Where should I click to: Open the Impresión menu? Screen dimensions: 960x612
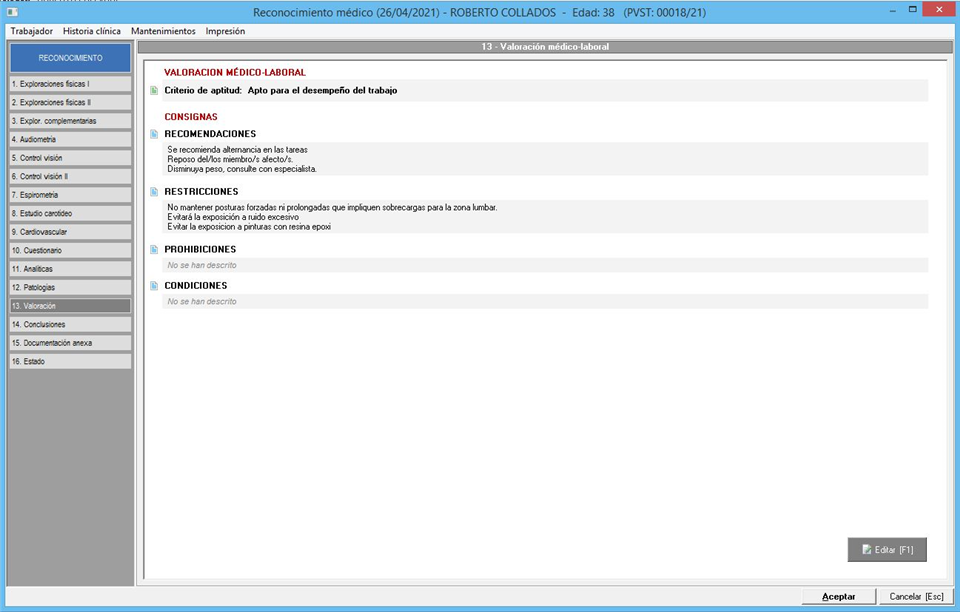click(225, 31)
